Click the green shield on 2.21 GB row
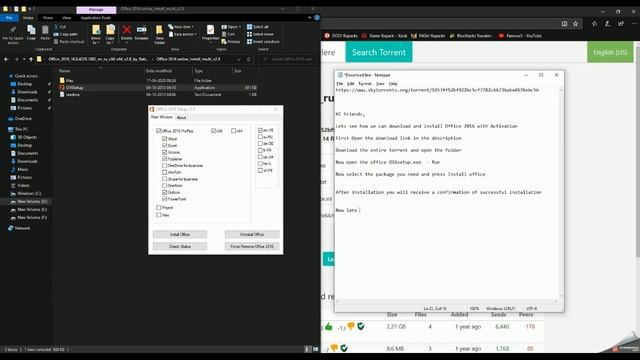Image resolution: width=640 pixels, height=360 pixels. (x=360, y=326)
